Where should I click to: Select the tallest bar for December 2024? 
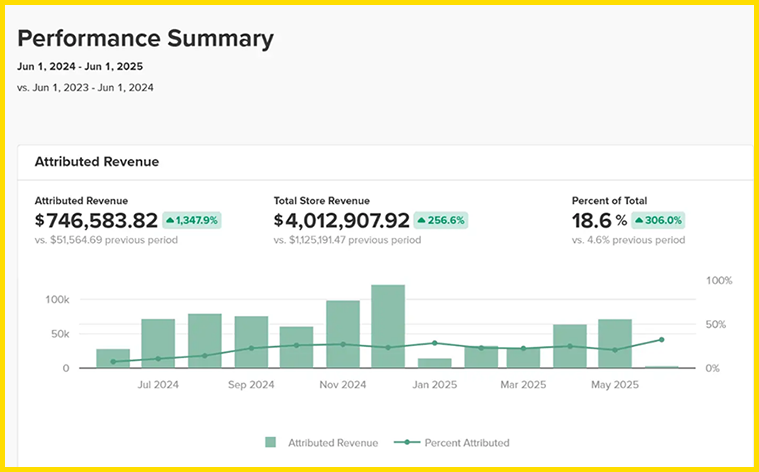(x=388, y=326)
